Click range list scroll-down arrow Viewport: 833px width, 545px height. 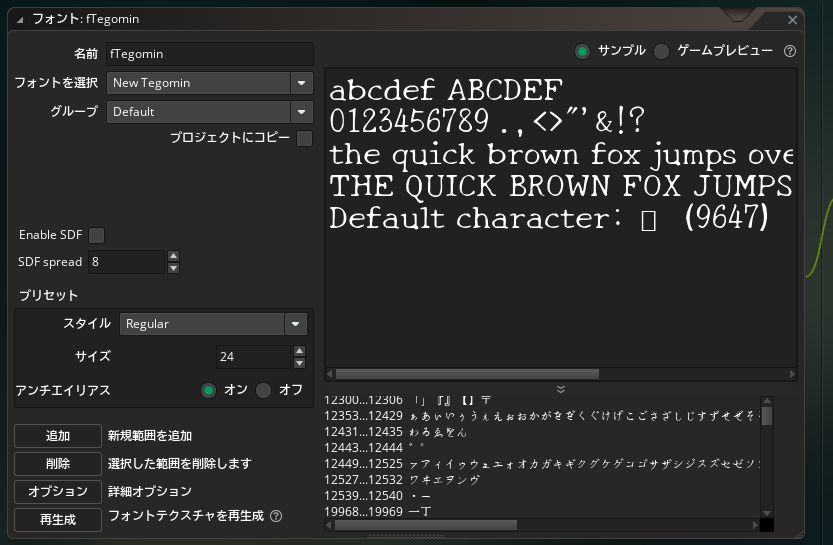tap(767, 513)
